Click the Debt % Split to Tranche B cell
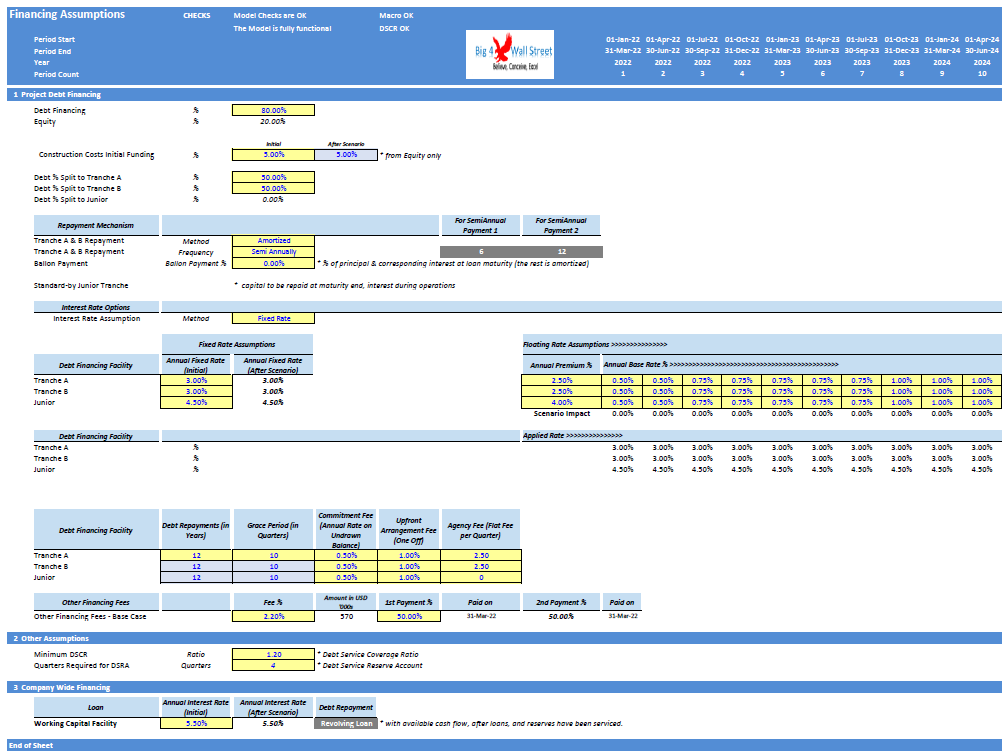This screenshot has height=755, width=1007. [274, 188]
